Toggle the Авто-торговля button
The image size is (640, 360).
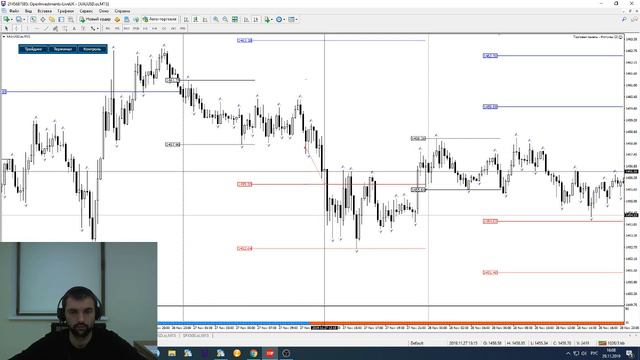pos(160,19)
